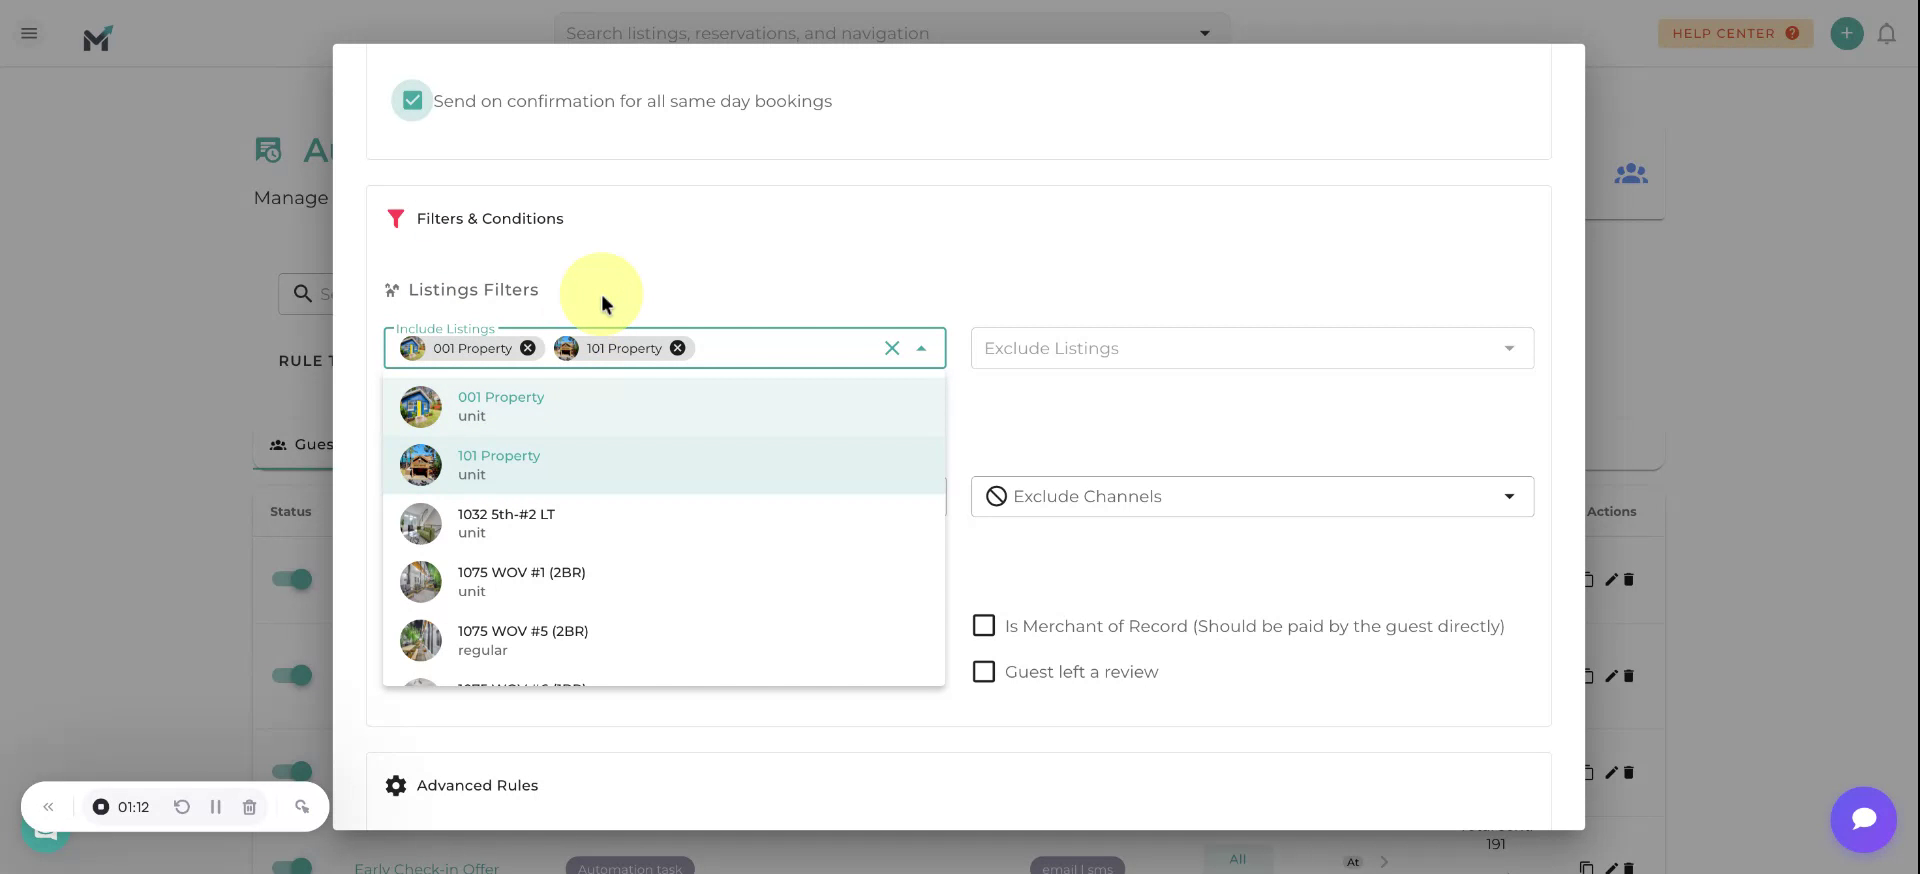Open the Help Center button

(x=1735, y=33)
